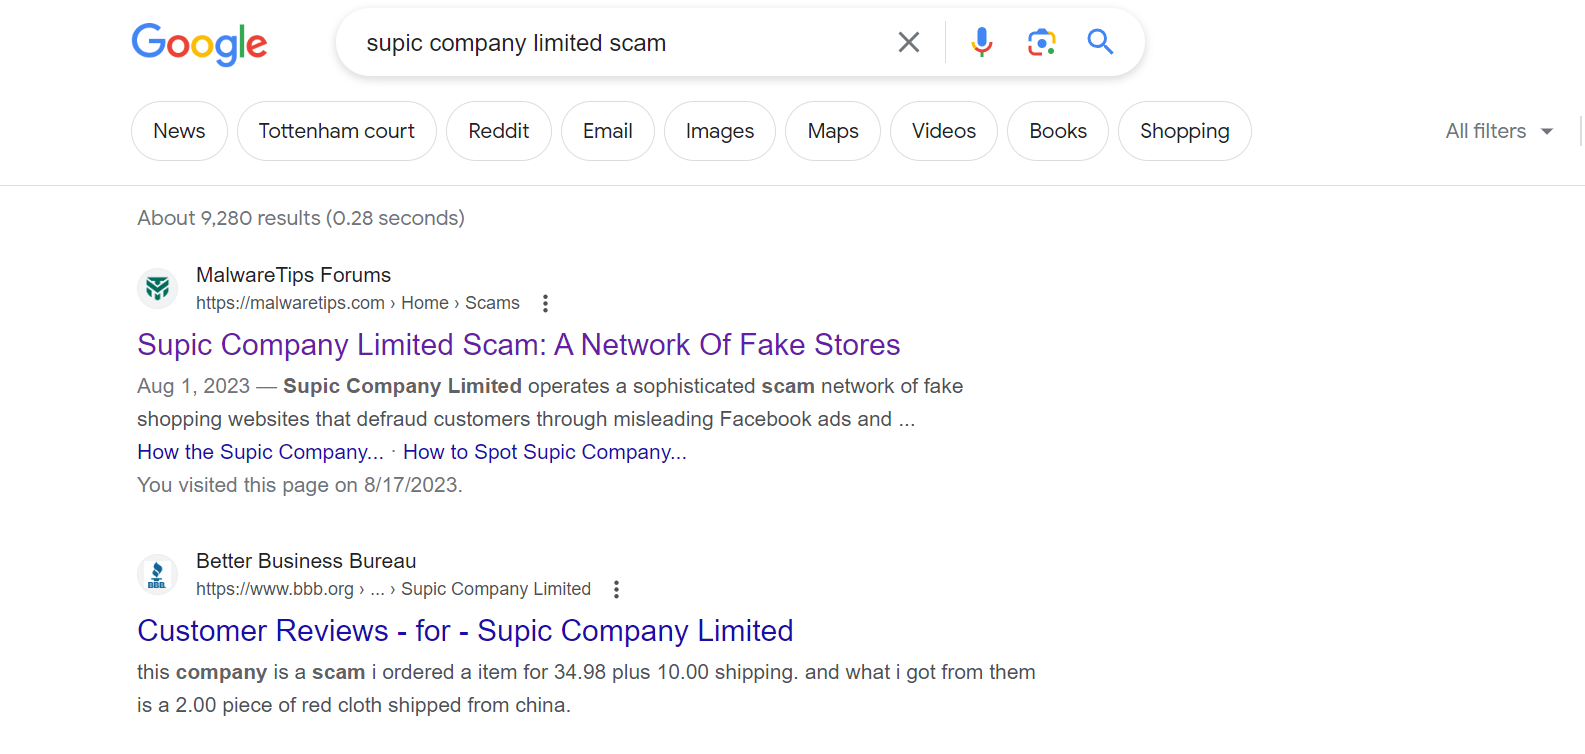Image resolution: width=1585 pixels, height=754 pixels.
Task: Open the Supic Company Limited Scam article
Action: point(518,345)
